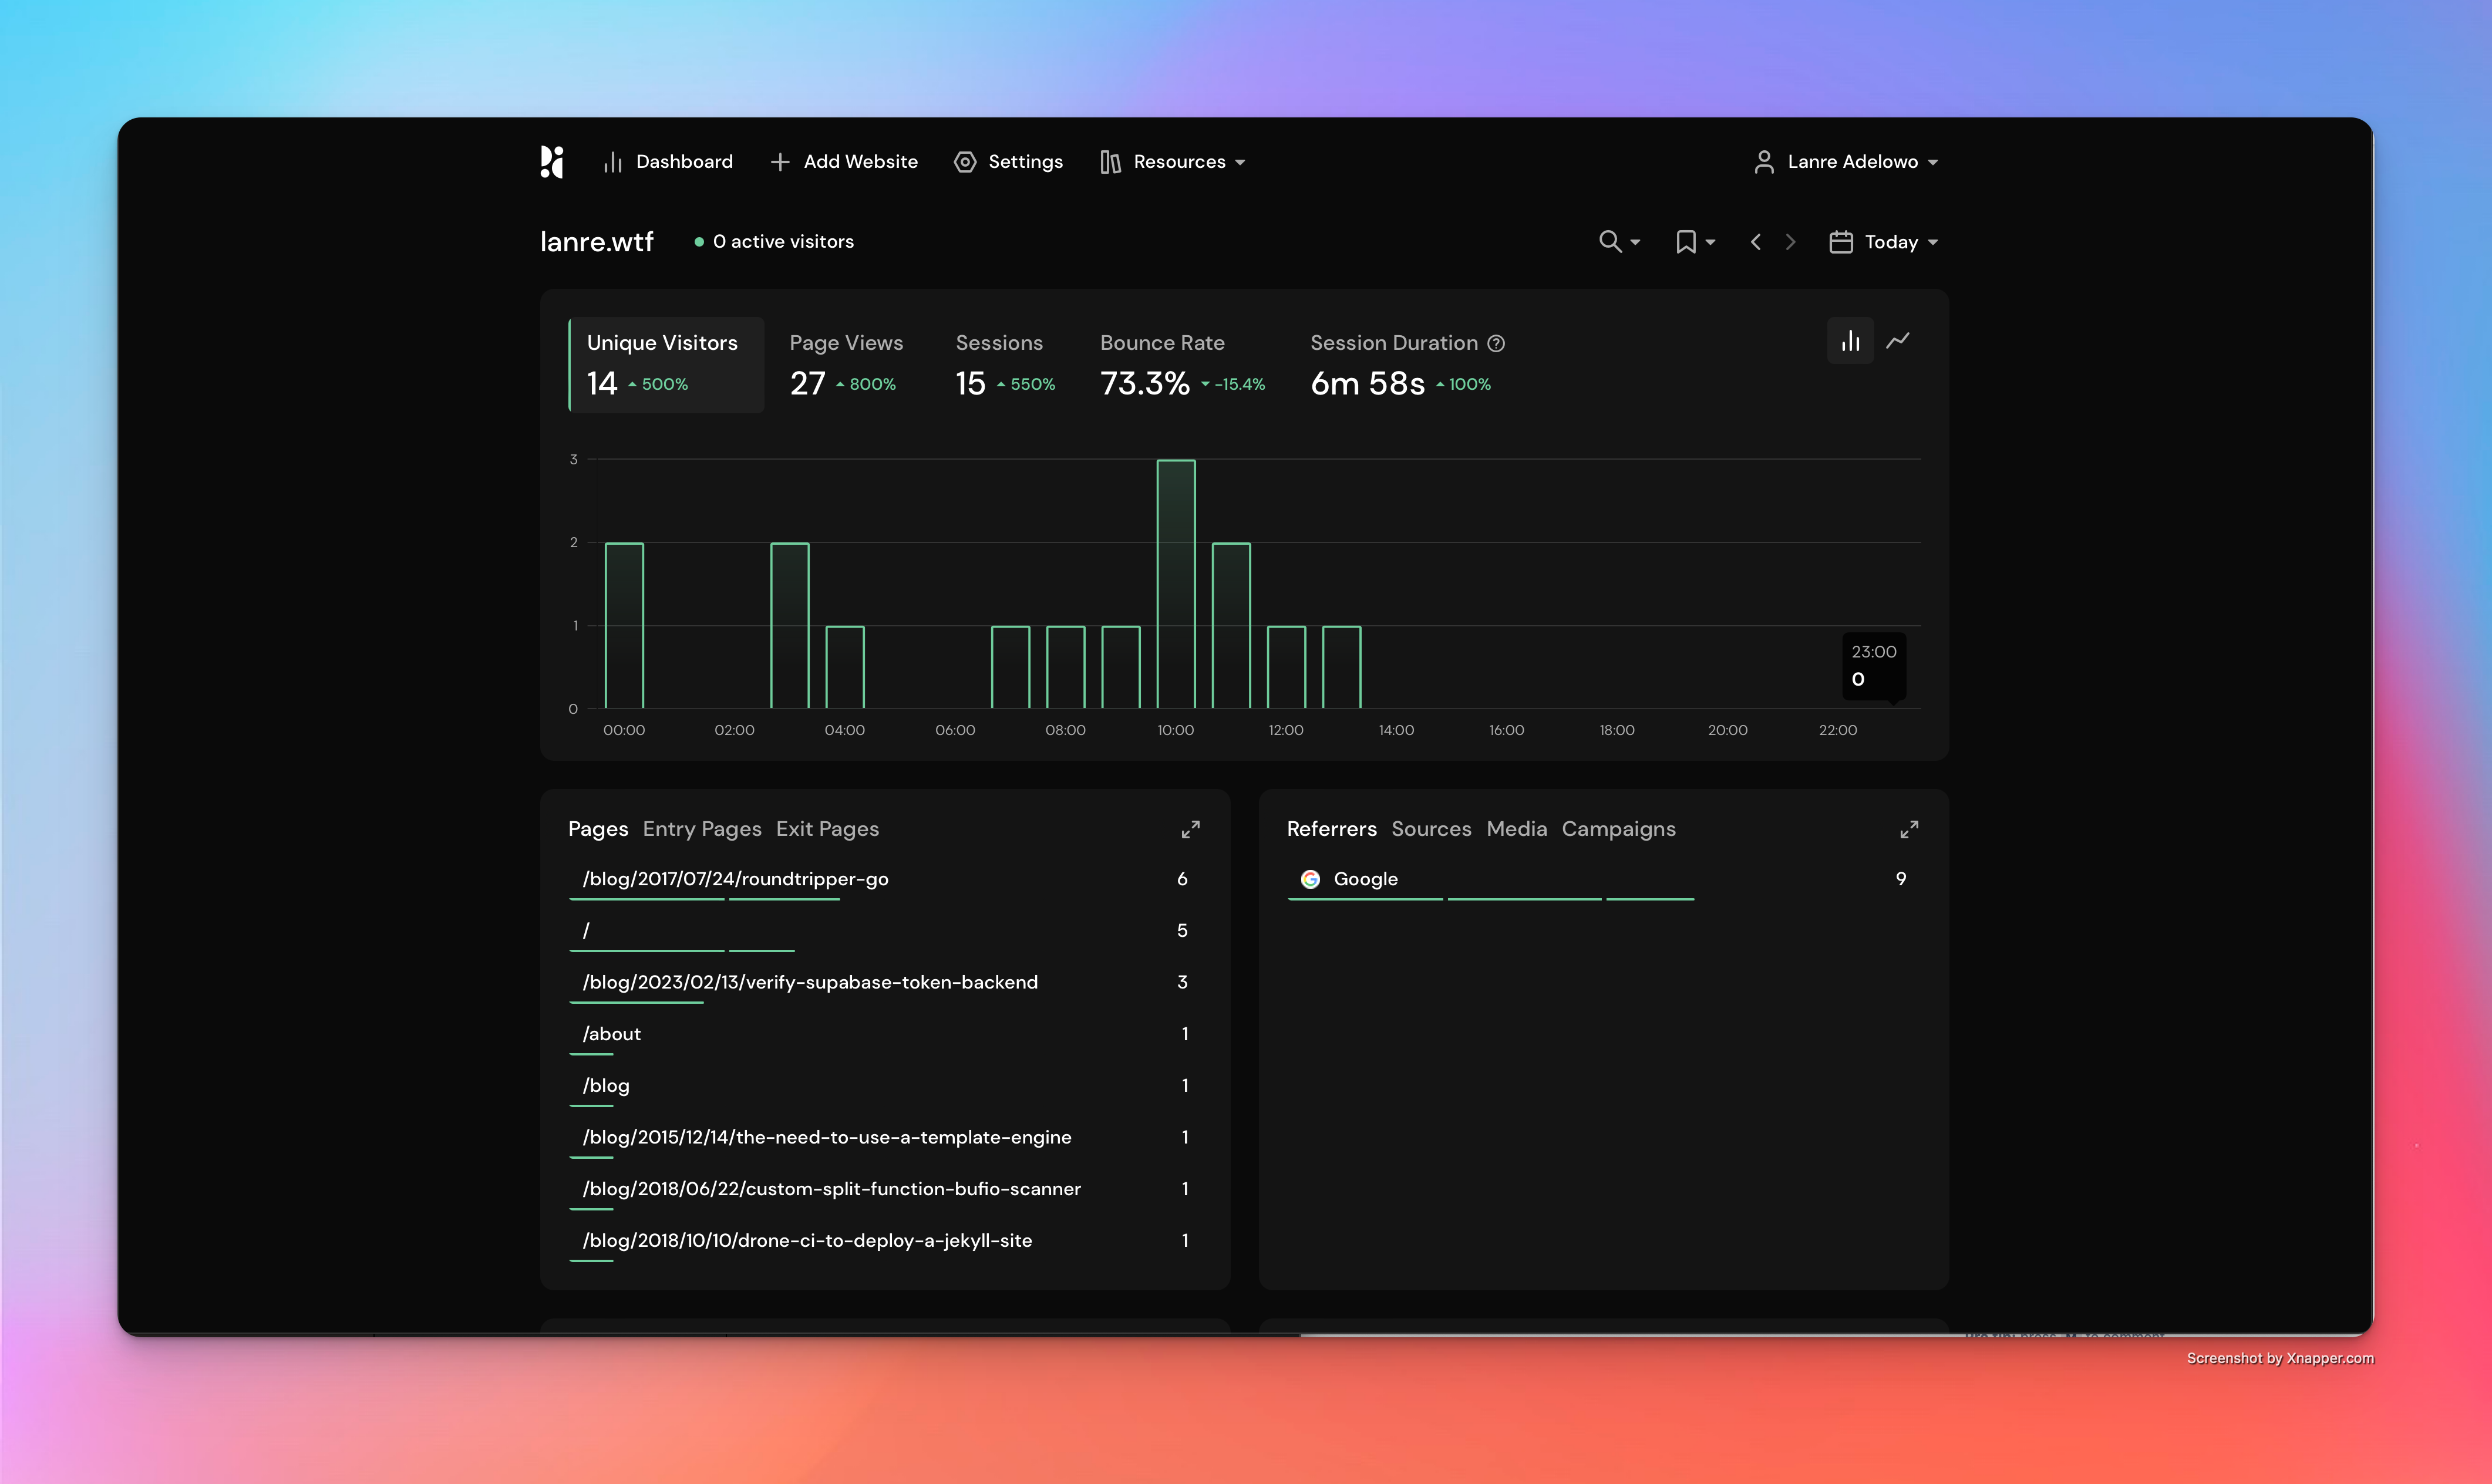Go to the previous date period
Image resolution: width=2492 pixels, height=1484 pixels.
click(1755, 242)
